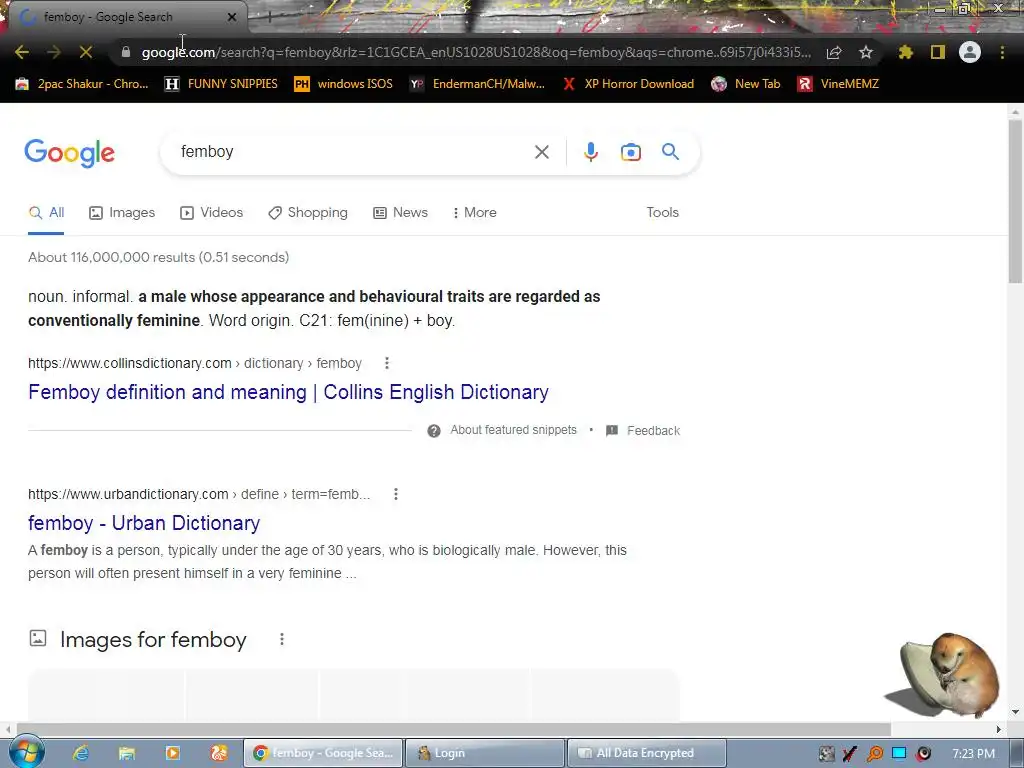This screenshot has width=1024, height=768.
Task: Close the femboy - Google Search tab
Action: 232,17
